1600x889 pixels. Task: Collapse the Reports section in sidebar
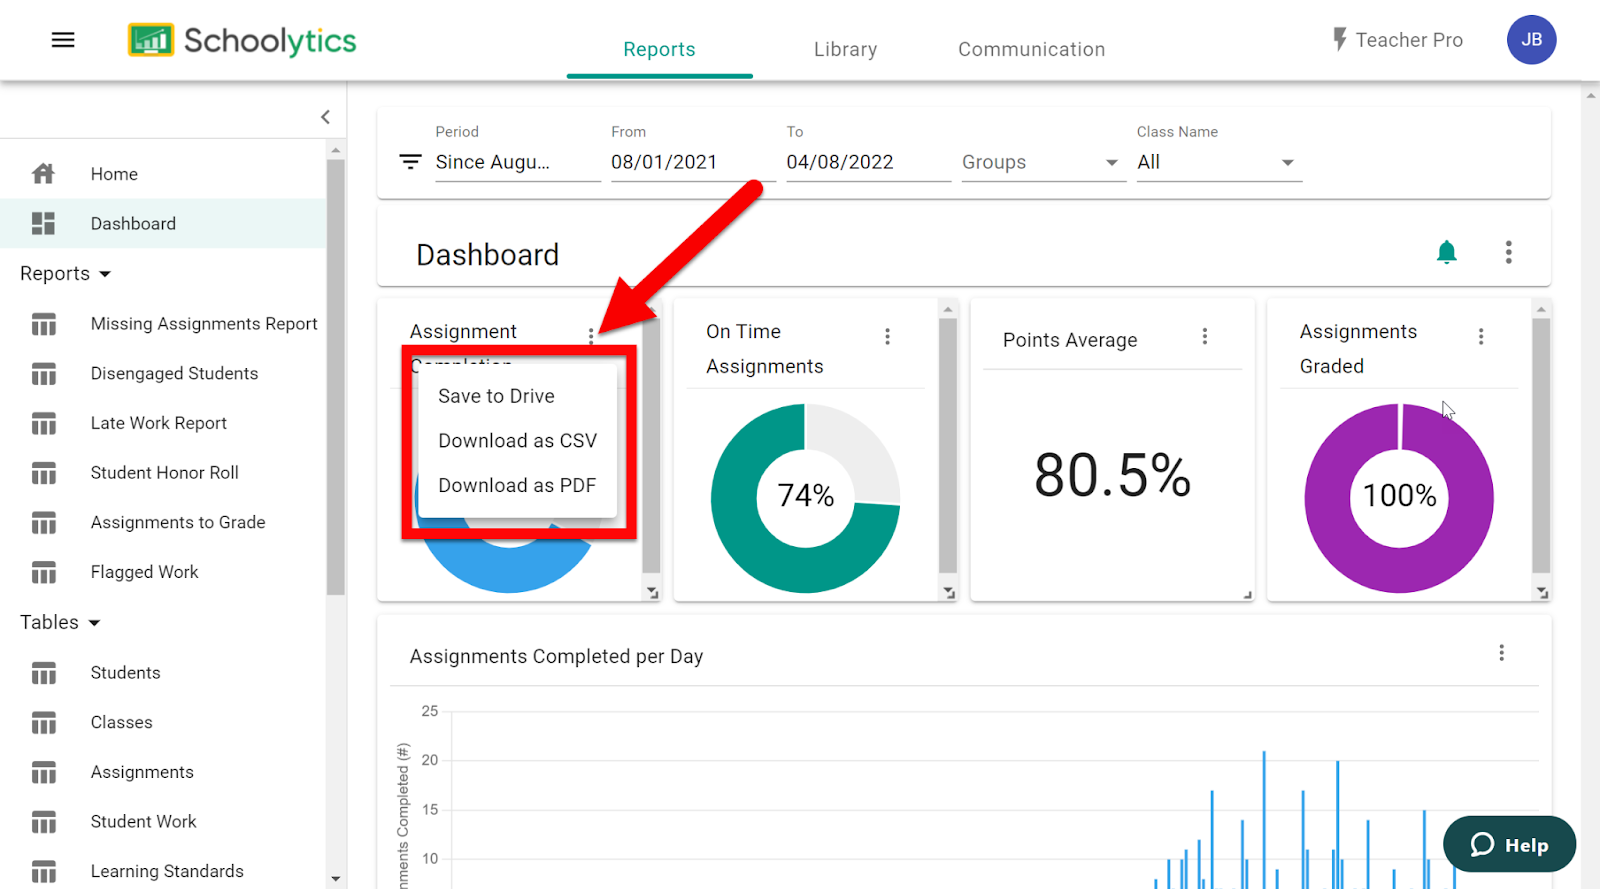[65, 274]
